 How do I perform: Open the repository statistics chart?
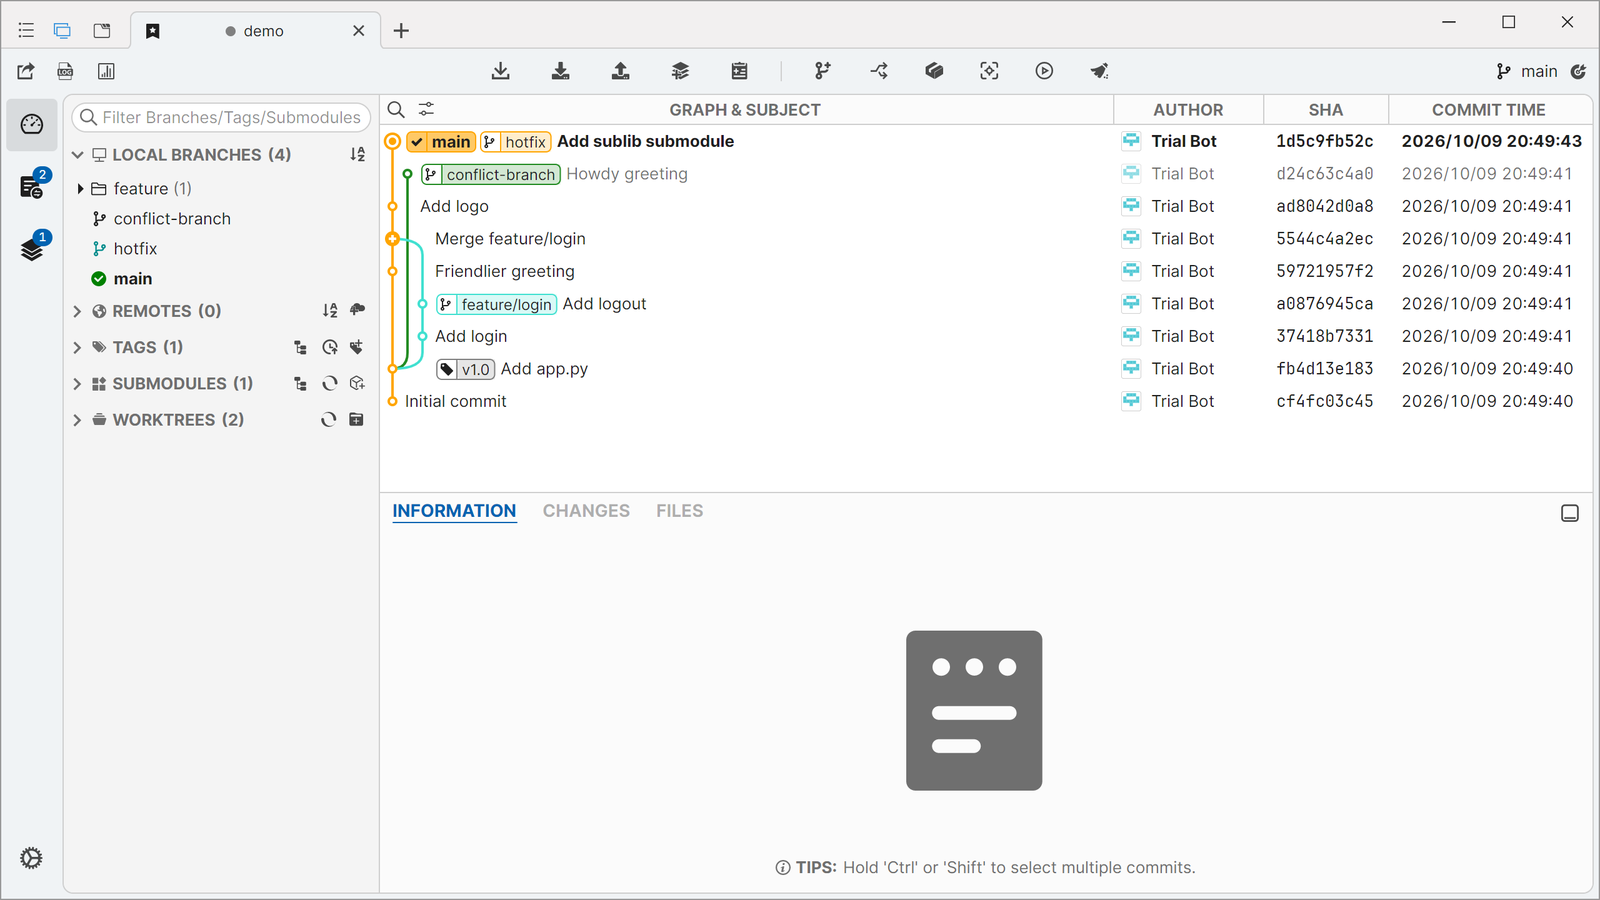point(106,71)
